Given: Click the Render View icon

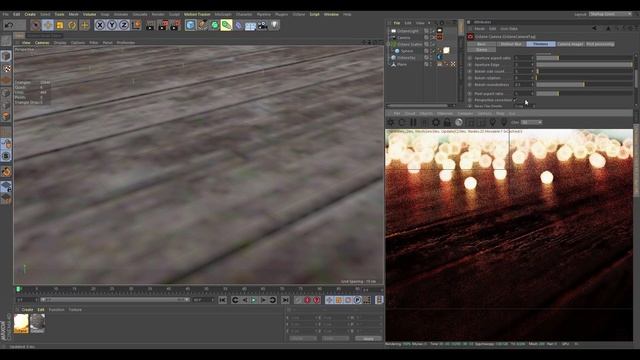Looking at the screenshot, I should pyautogui.click(x=151, y=25).
